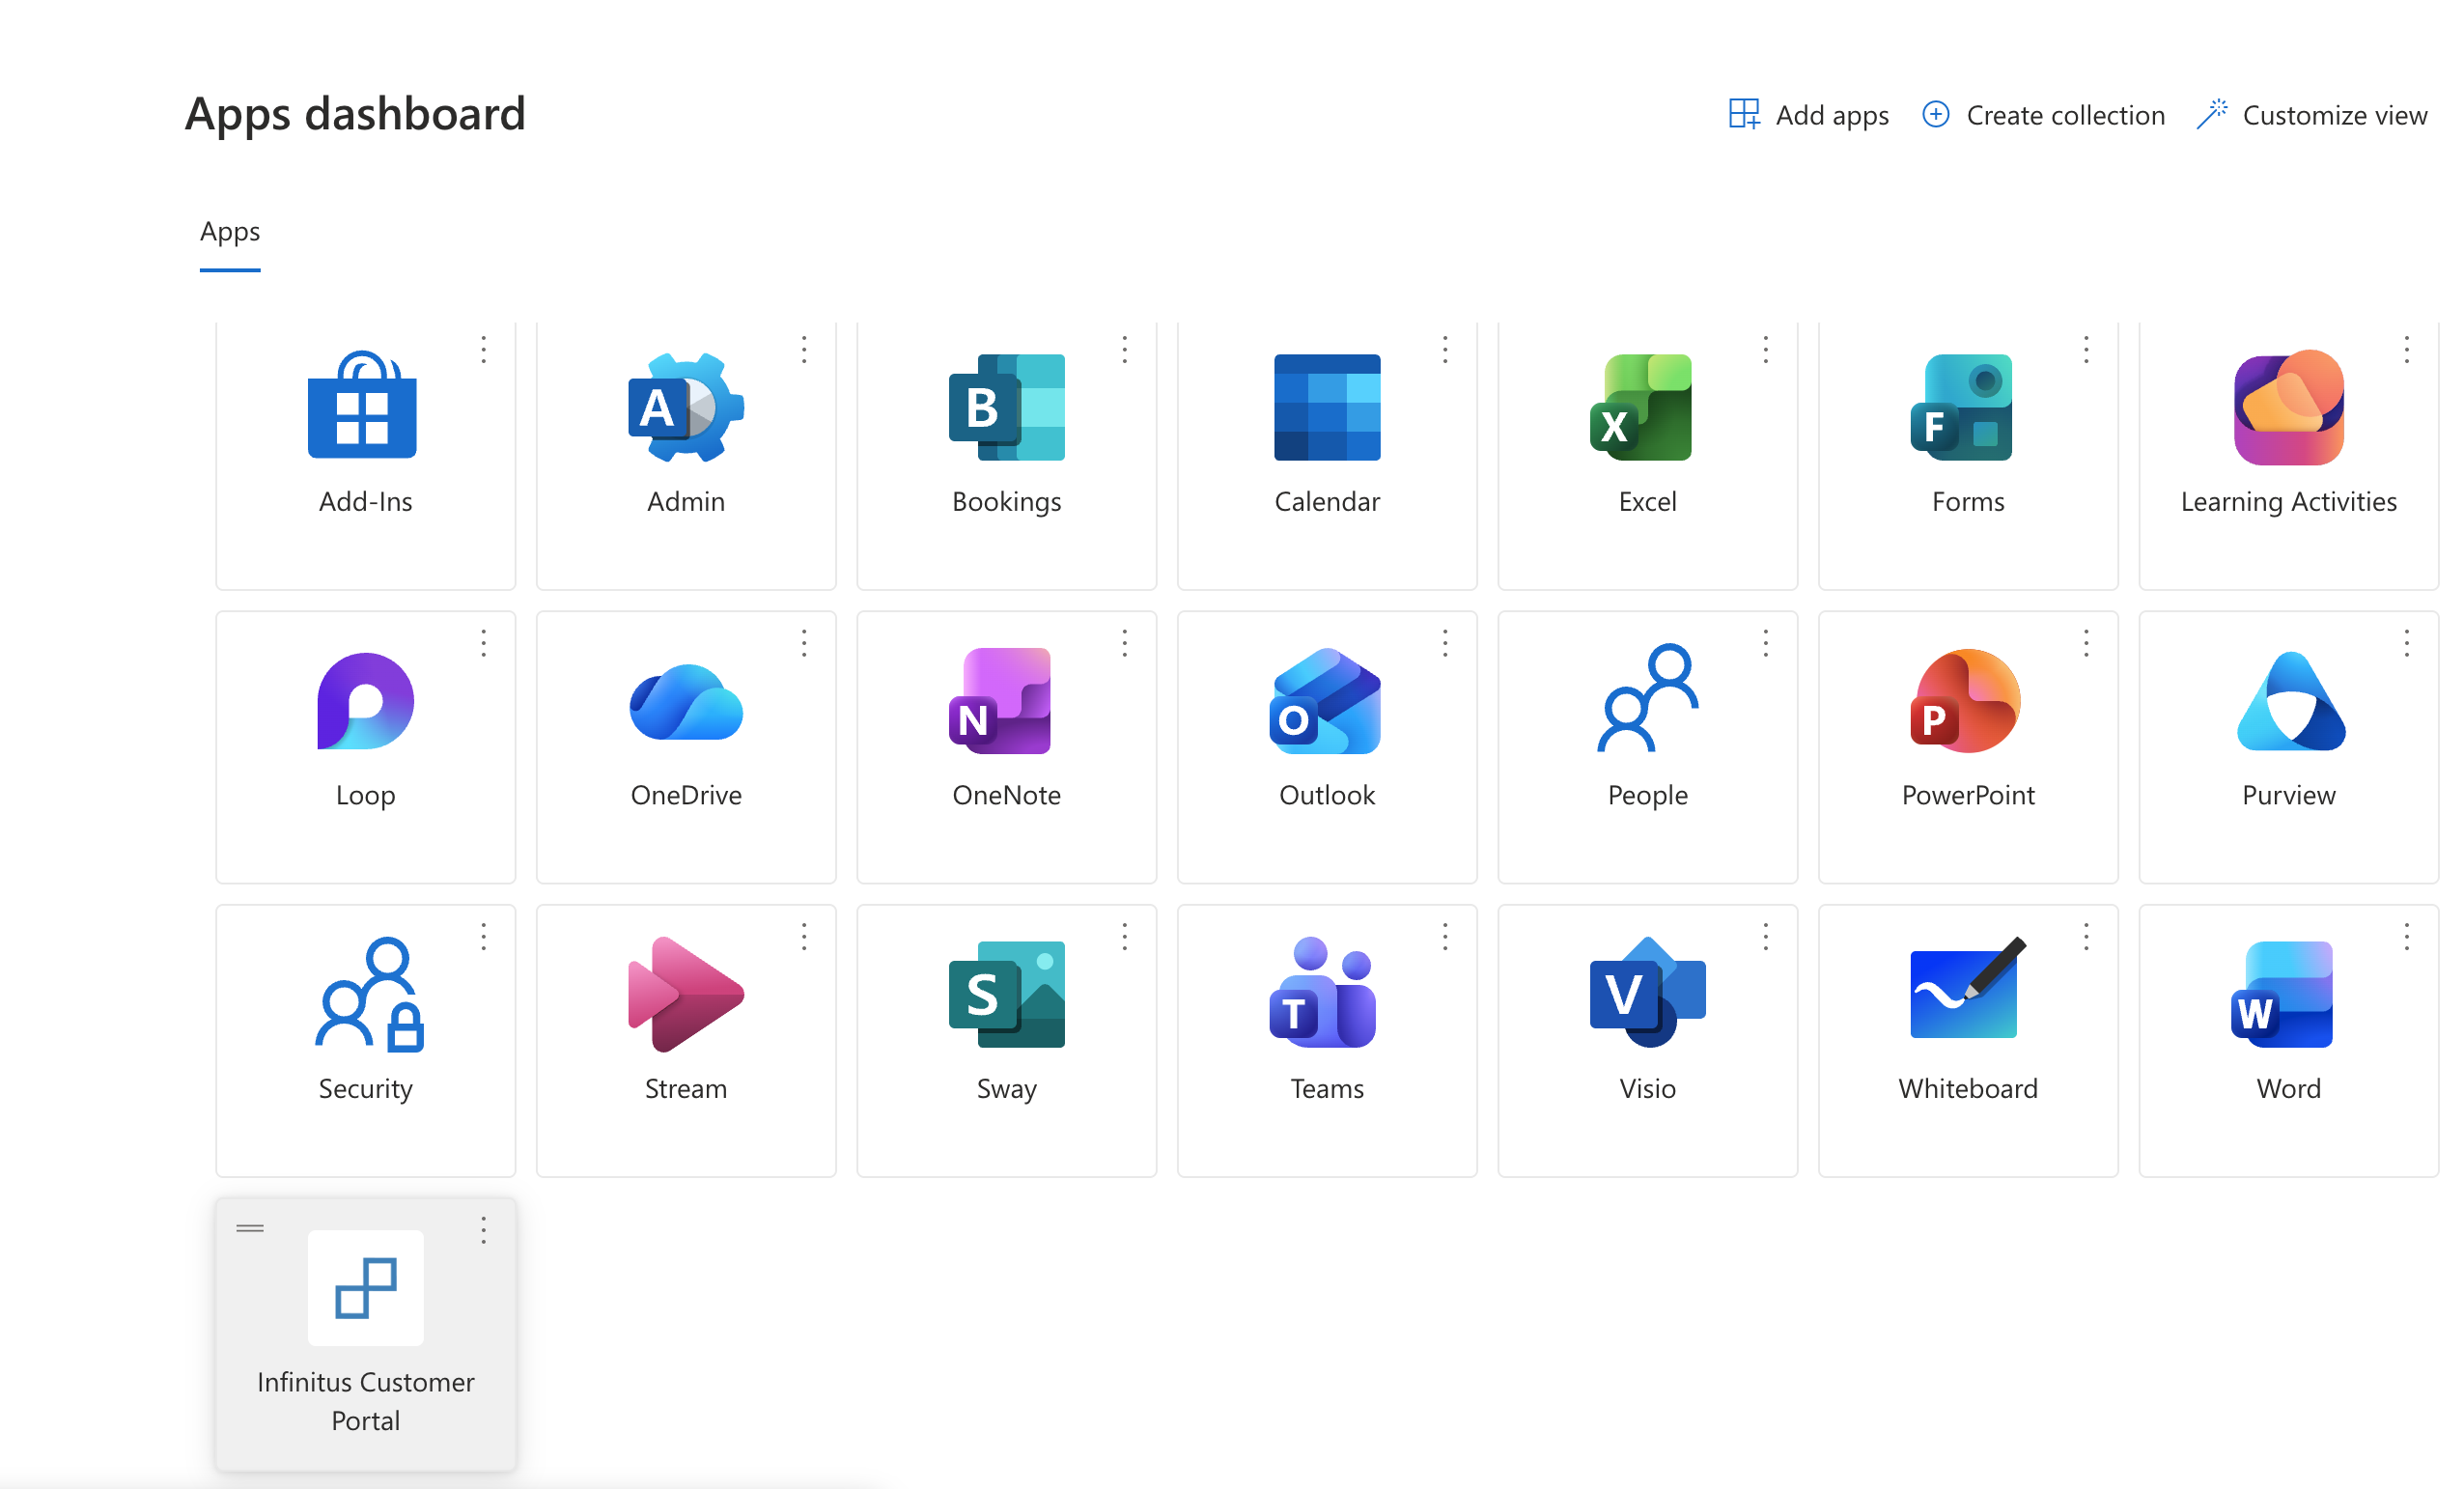Open the Infinitus Customer Portal icon
The image size is (2464, 1489).
[365, 1288]
